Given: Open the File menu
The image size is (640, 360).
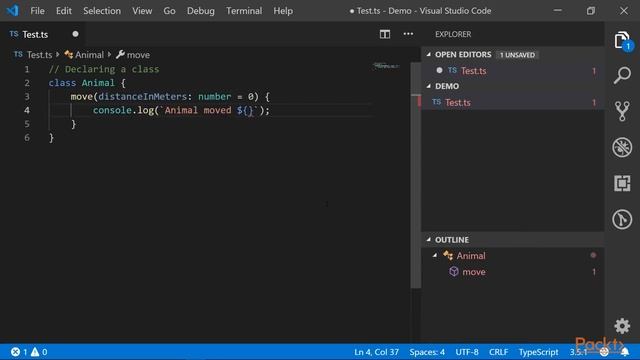Looking at the screenshot, I should 37,11.
